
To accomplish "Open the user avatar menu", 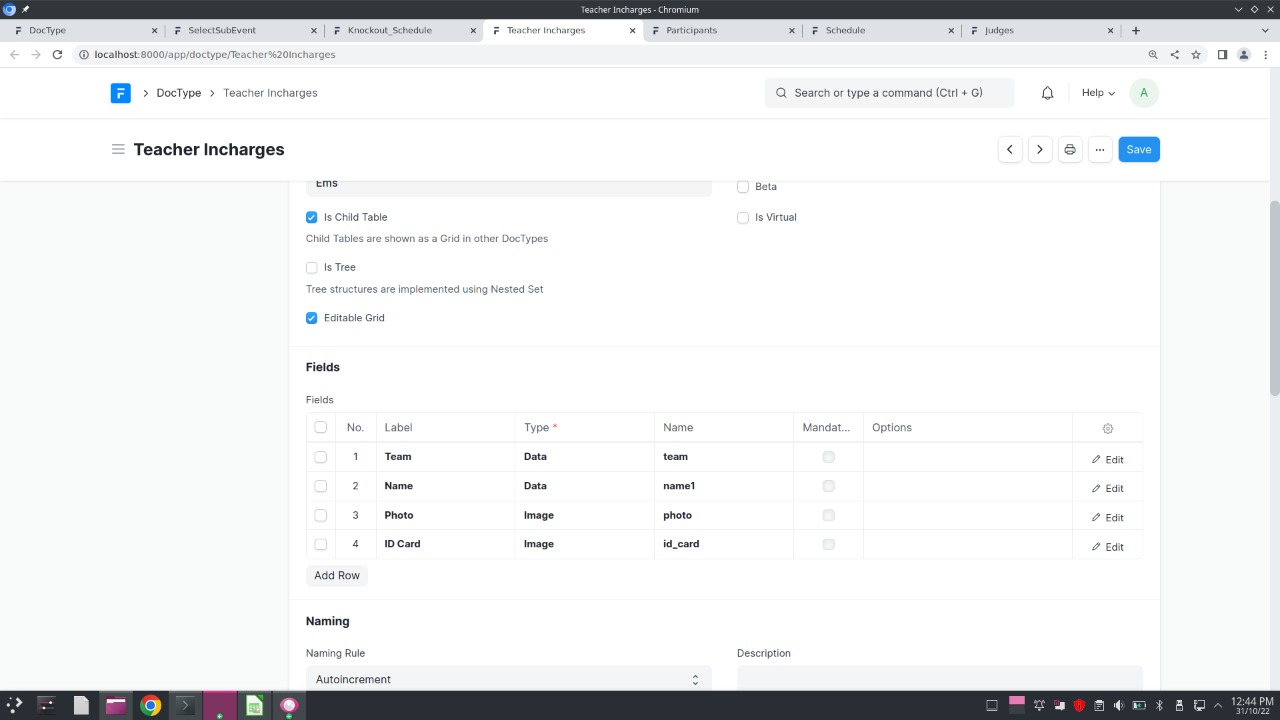I will pos(1143,93).
